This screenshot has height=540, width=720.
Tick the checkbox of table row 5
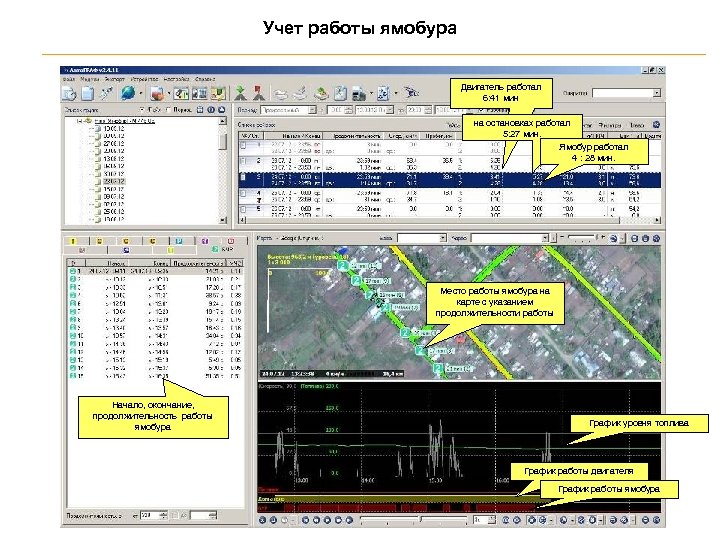click(243, 209)
